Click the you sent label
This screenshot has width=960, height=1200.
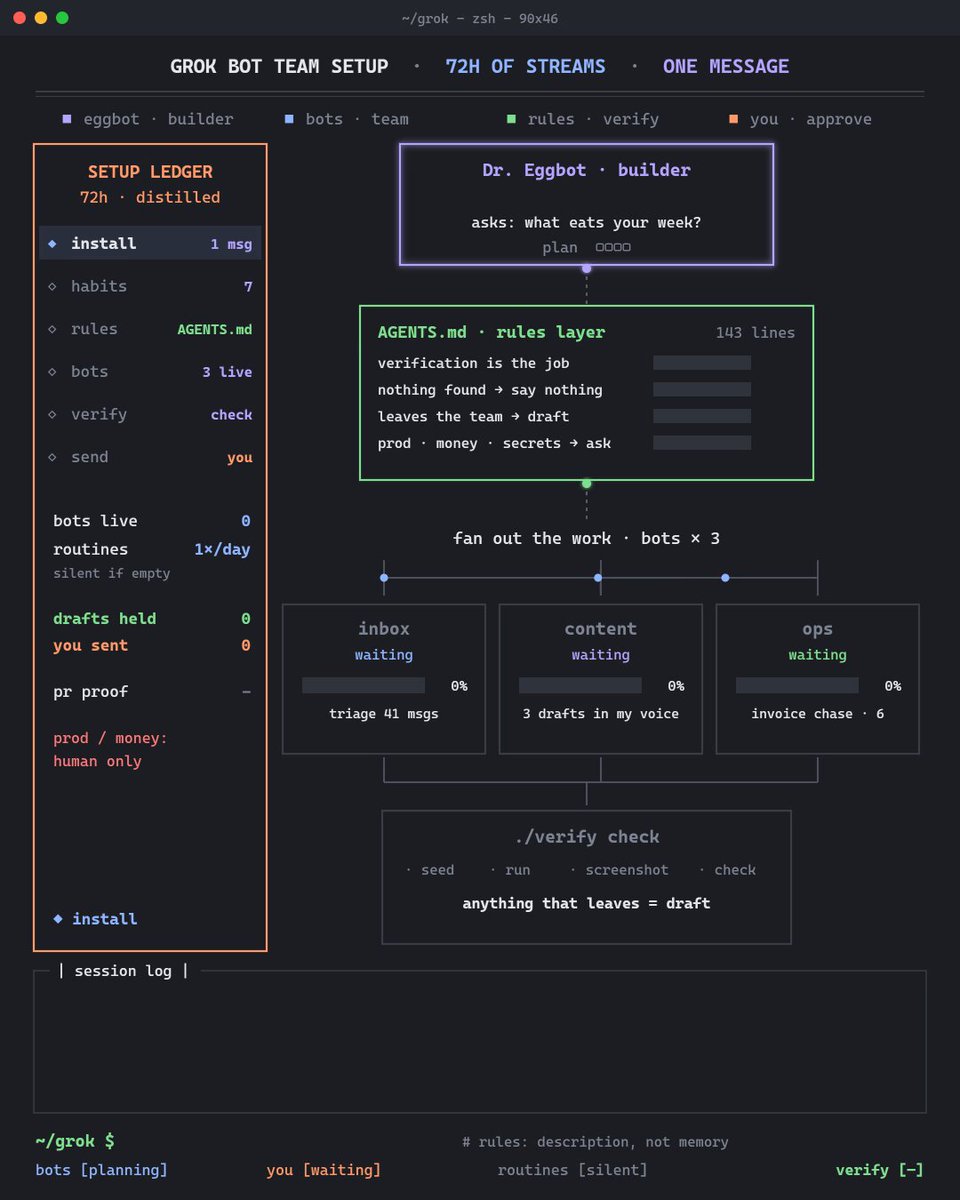[90, 646]
